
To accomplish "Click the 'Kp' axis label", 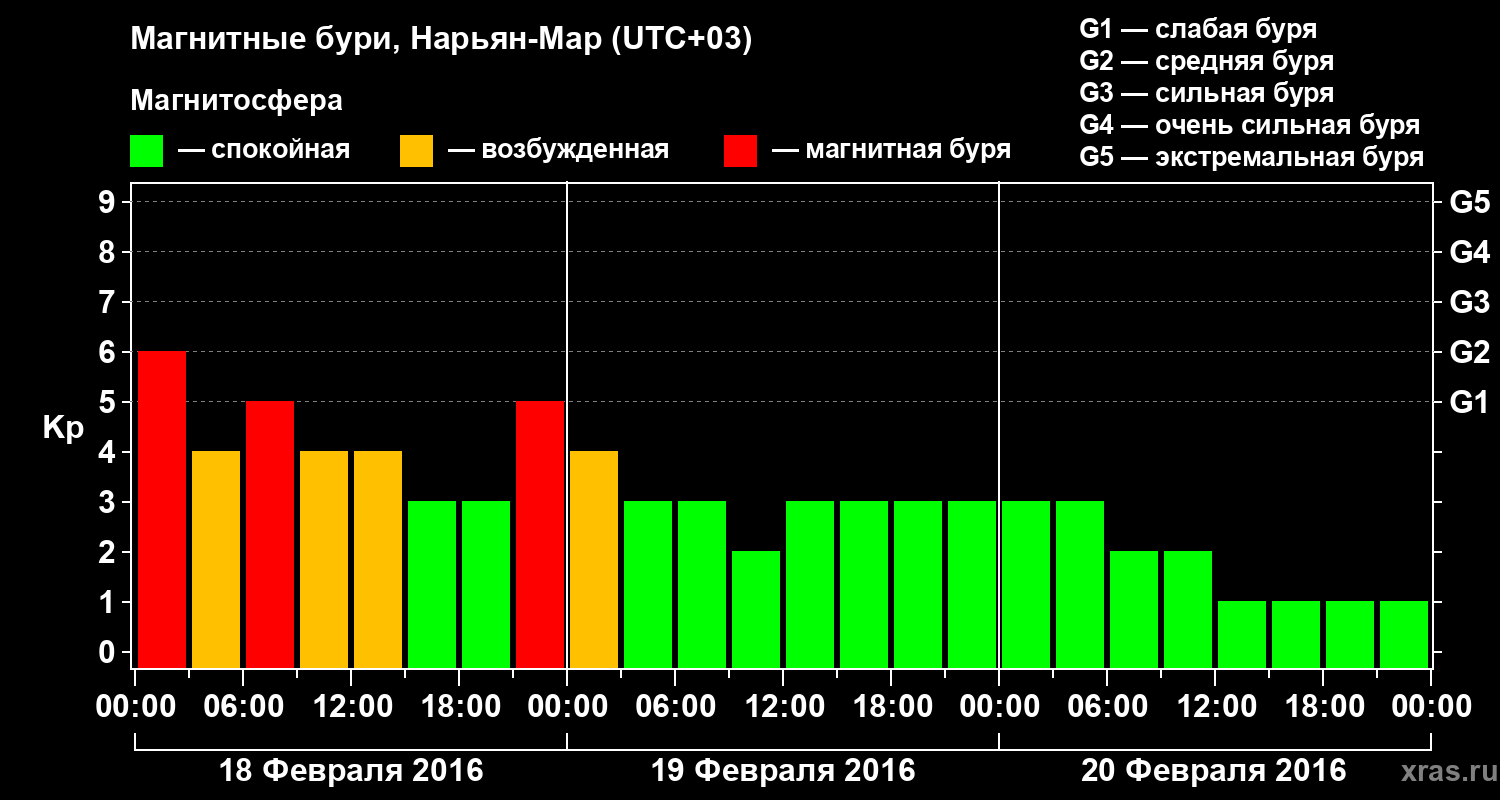I will (63, 429).
